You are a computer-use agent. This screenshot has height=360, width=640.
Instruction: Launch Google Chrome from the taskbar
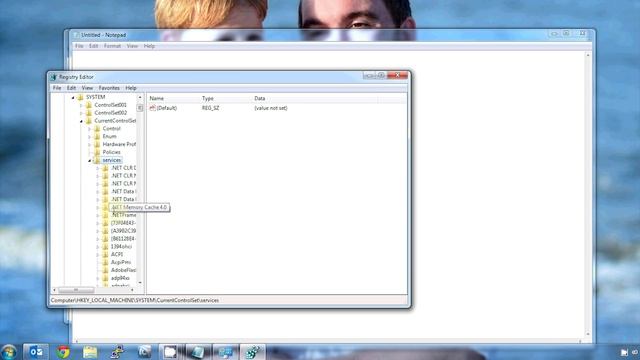(x=63, y=352)
